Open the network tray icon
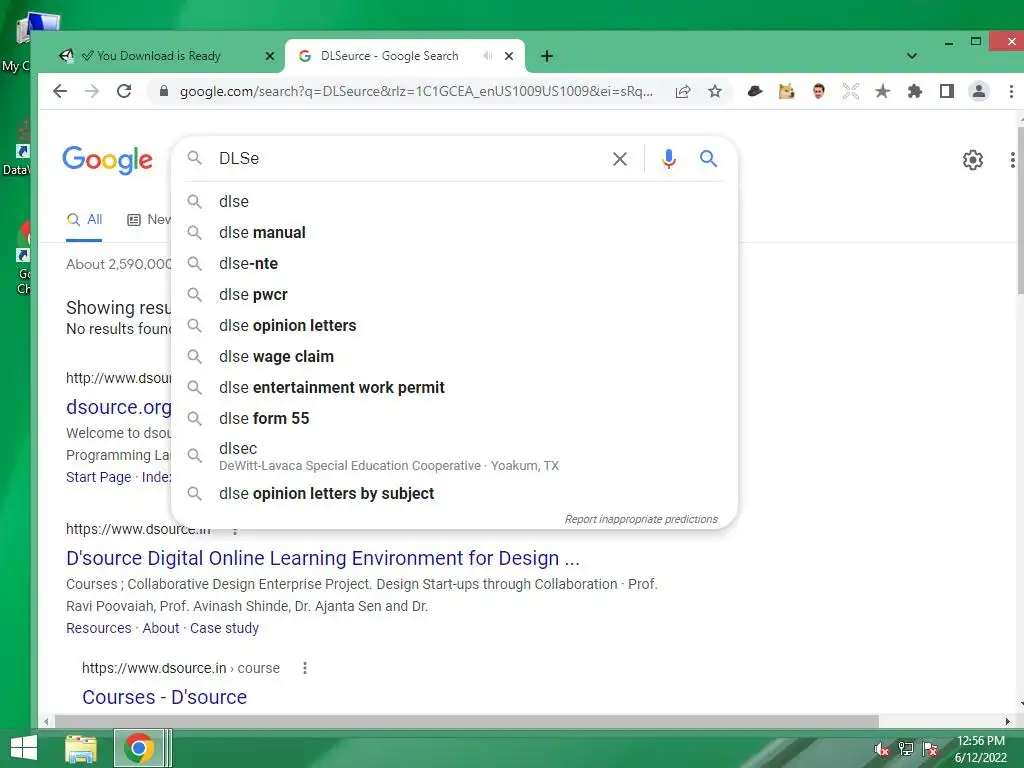This screenshot has height=768, width=1024. click(x=906, y=749)
